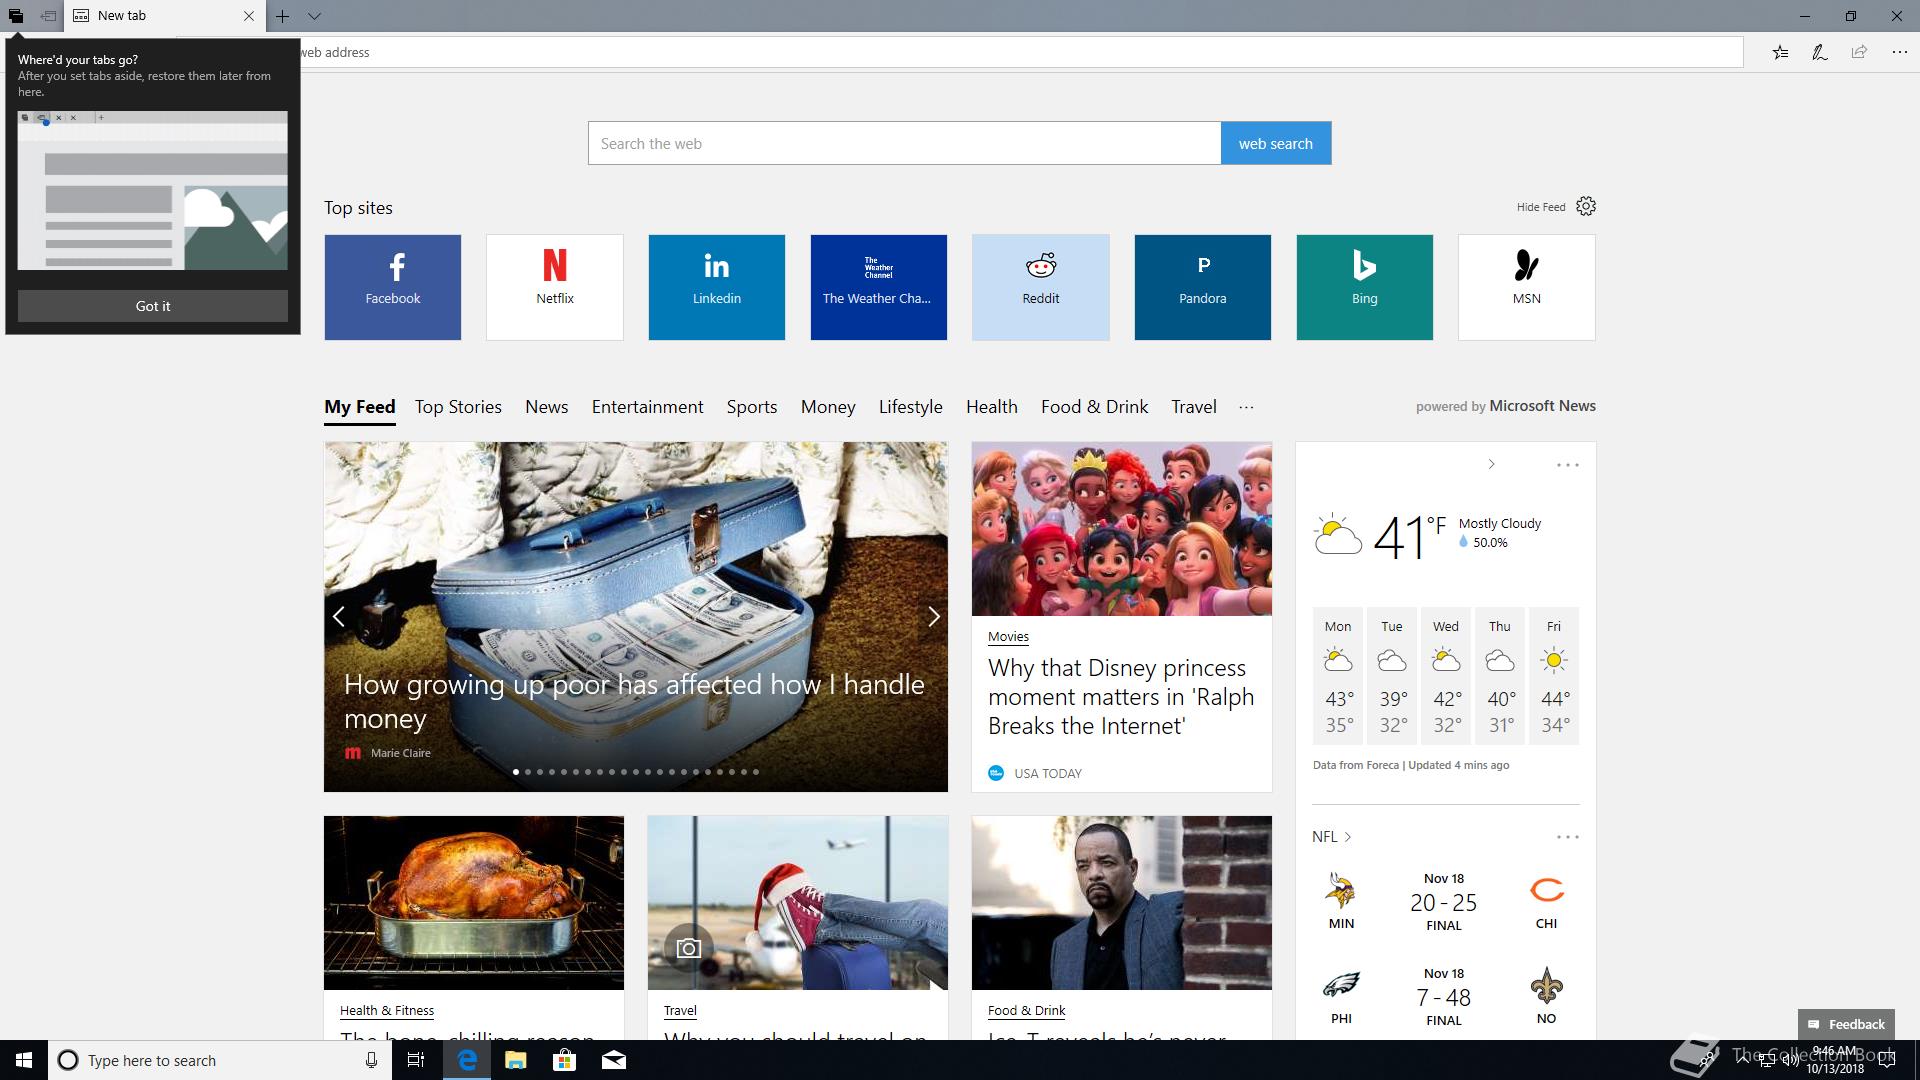
Task: Click the Hide Feed link
Action: pyautogui.click(x=1541, y=207)
